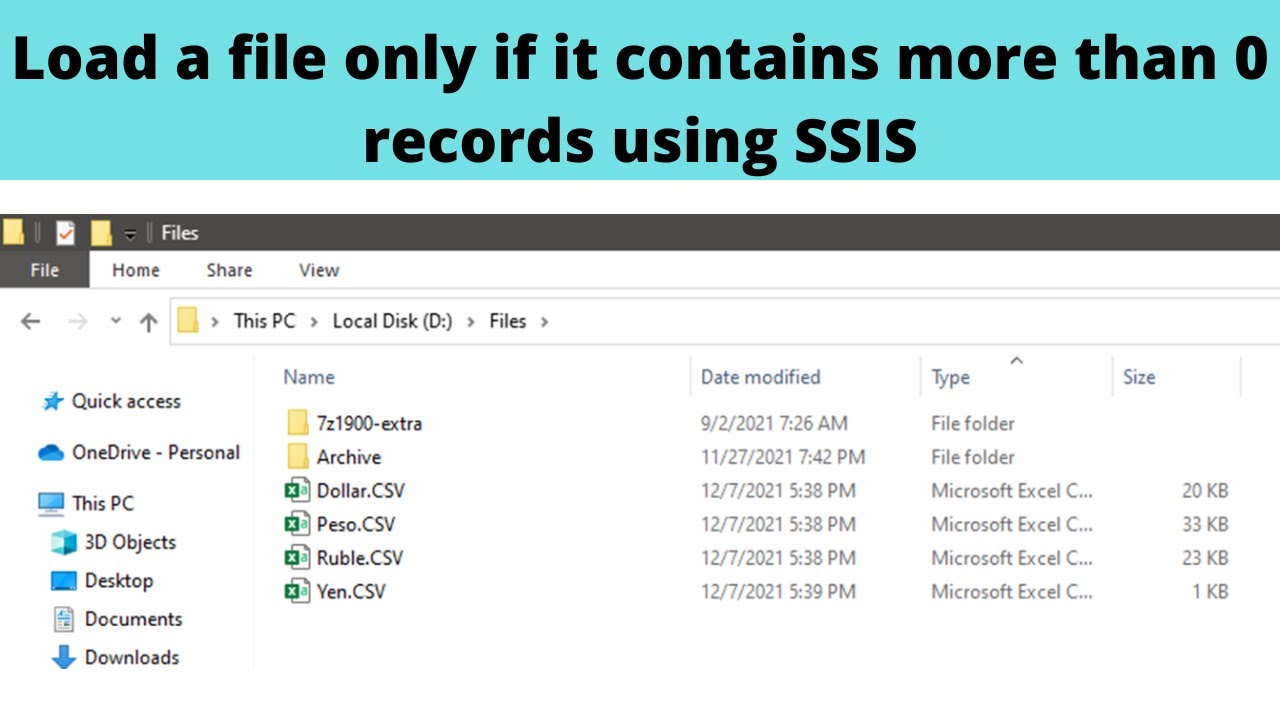Select file name Ruble.CSV

click(x=359, y=558)
